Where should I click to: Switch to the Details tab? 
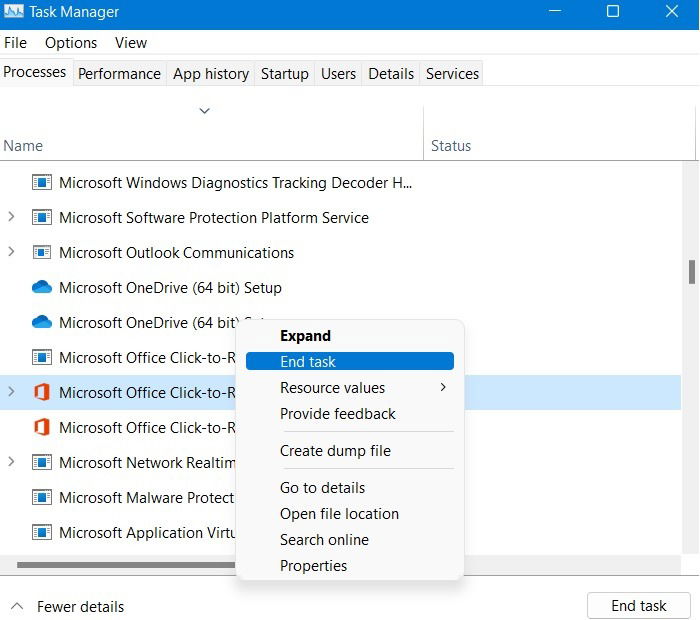coord(391,74)
